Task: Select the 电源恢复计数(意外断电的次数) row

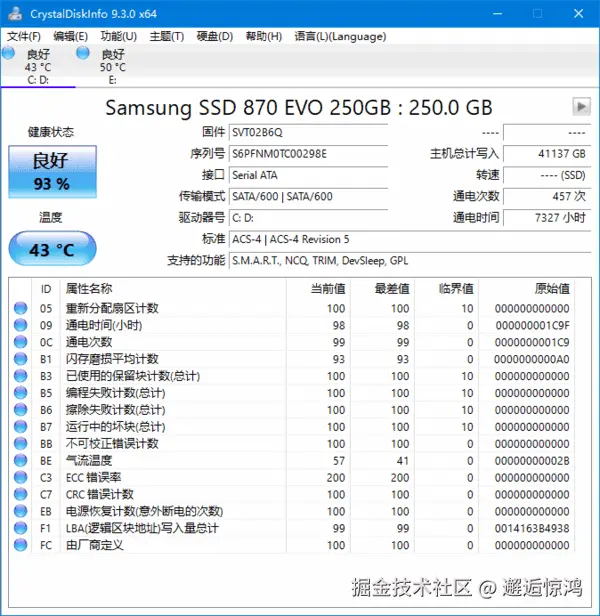Action: click(293, 511)
